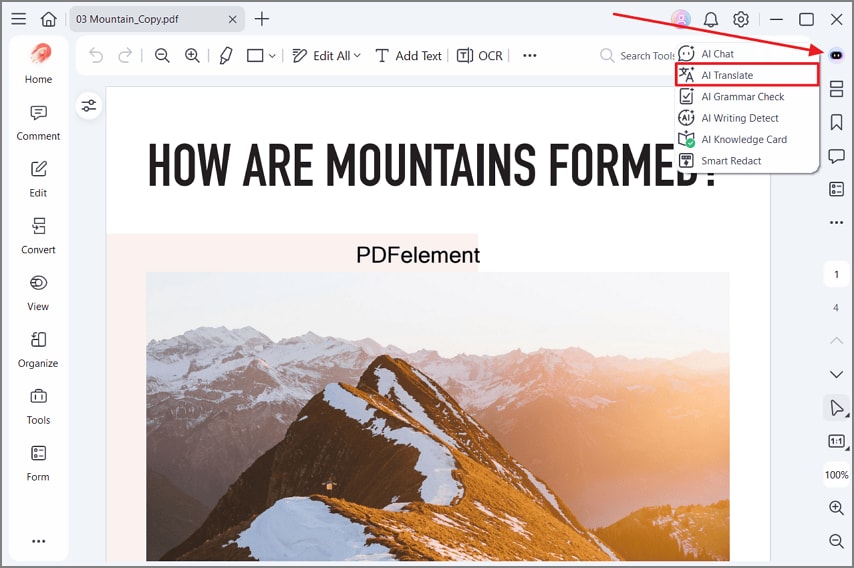Viewport: 854px width, 568px height.
Task: Open more toolbar options ellipsis
Action: (529, 56)
